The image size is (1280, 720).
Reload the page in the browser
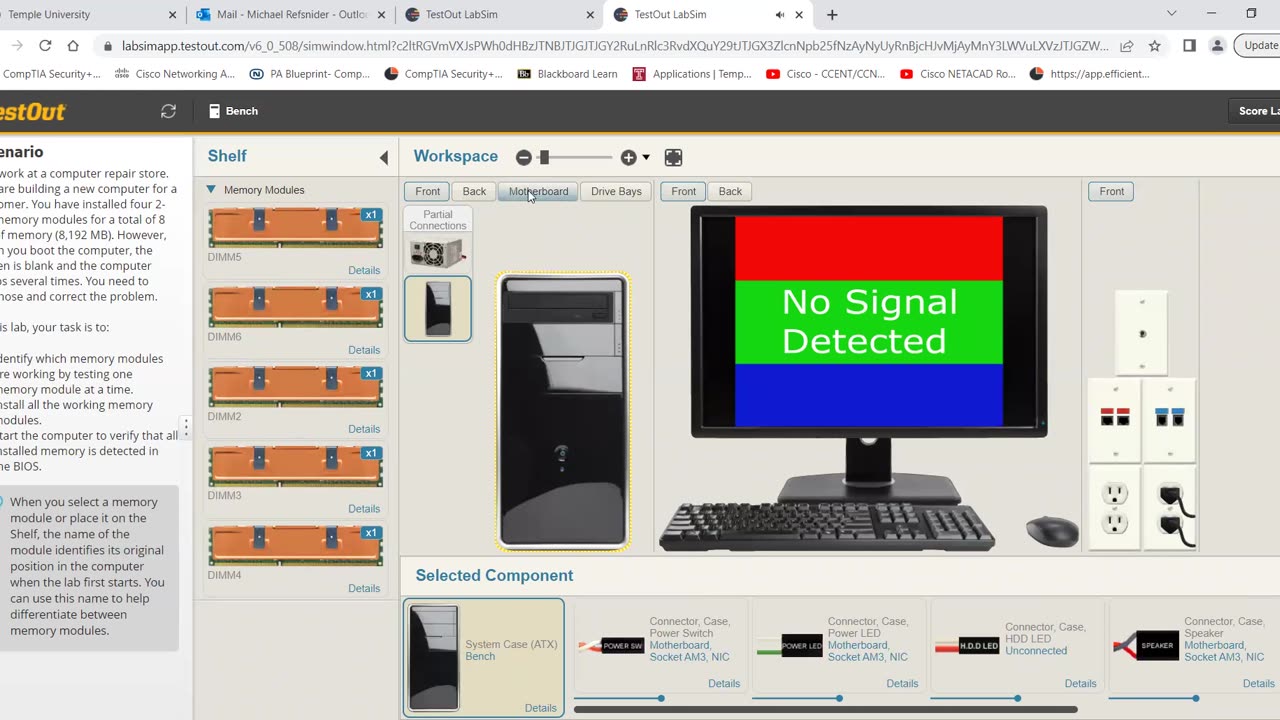(45, 46)
